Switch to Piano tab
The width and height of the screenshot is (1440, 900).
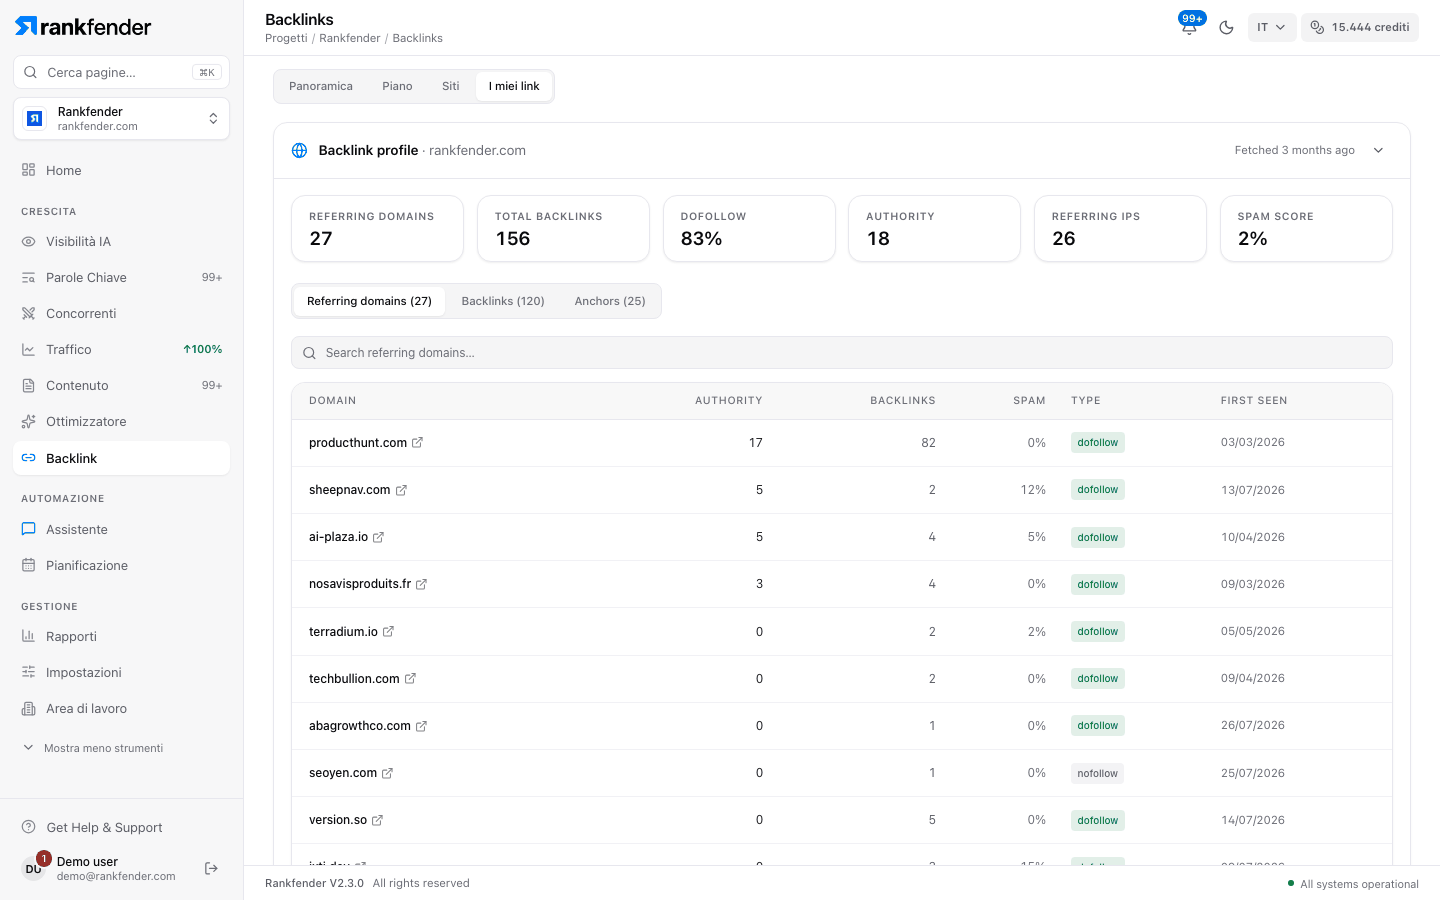tap(397, 86)
